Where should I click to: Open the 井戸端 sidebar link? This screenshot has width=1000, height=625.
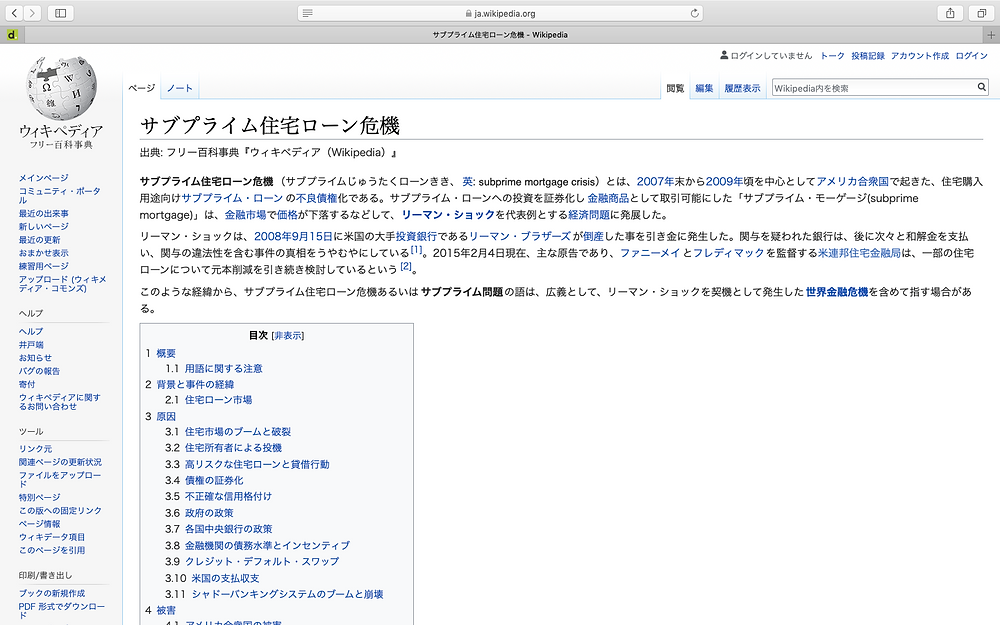tap(31, 345)
